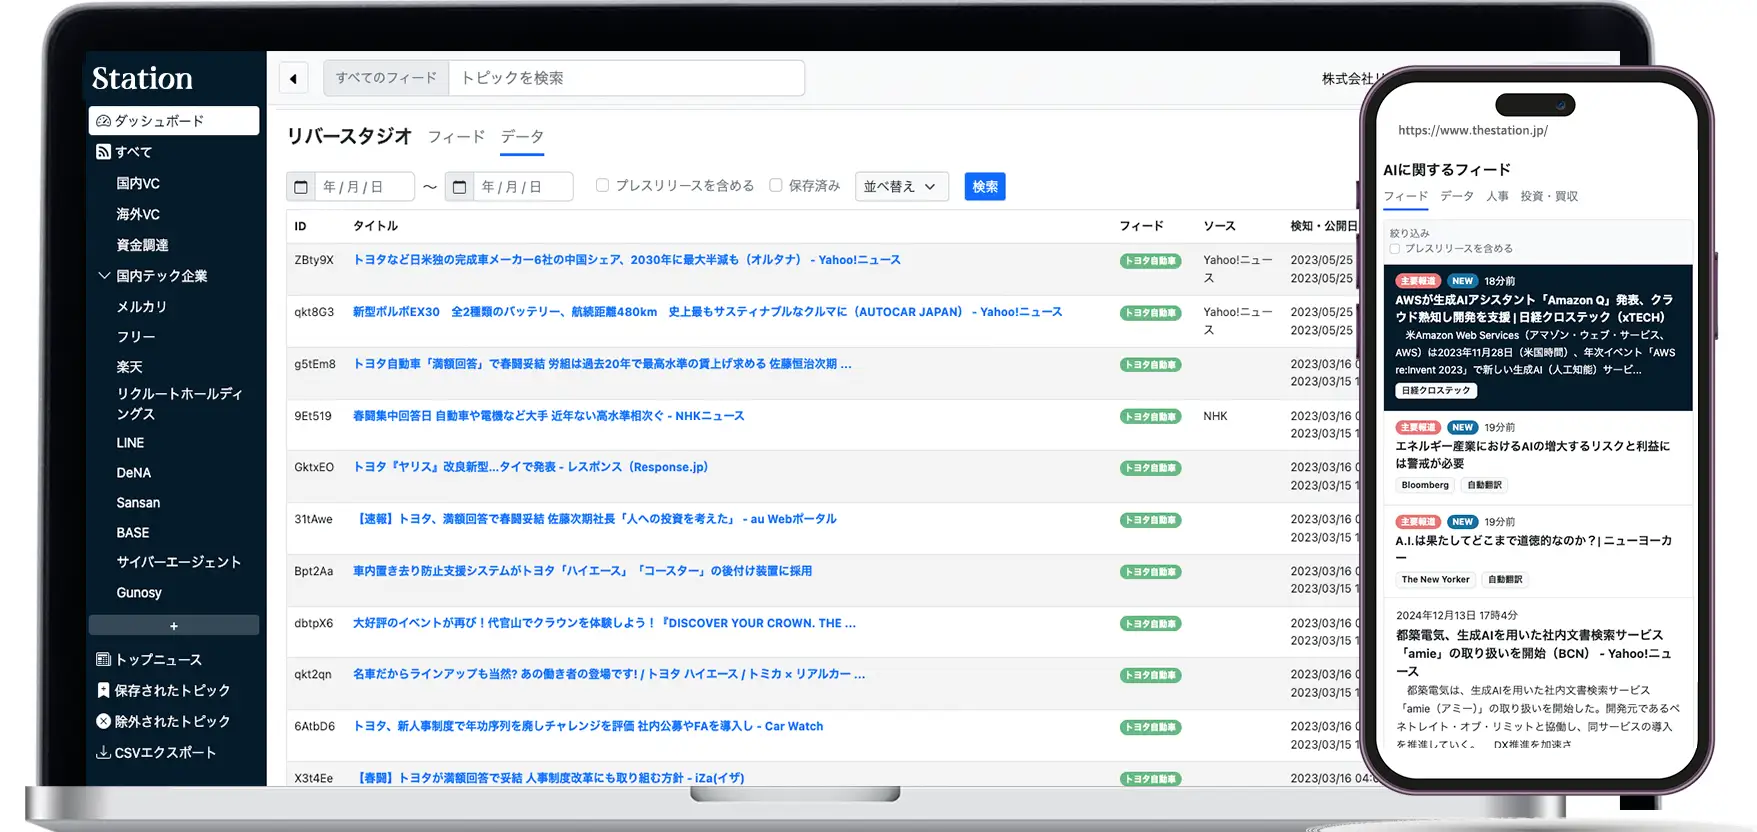Click the RSS feed icon beside すべて
This screenshot has height=832, width=1757.
103,152
